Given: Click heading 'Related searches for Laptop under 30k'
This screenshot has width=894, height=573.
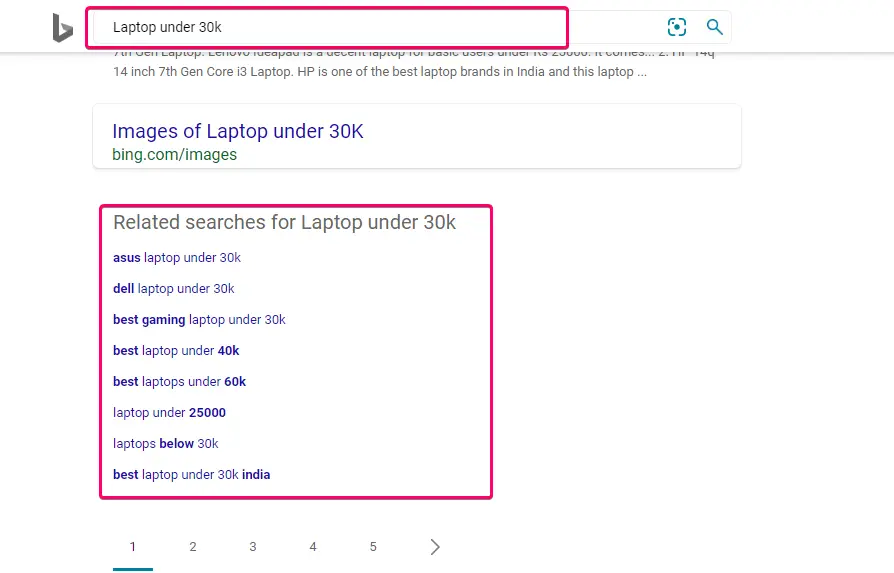Looking at the screenshot, I should point(285,222).
